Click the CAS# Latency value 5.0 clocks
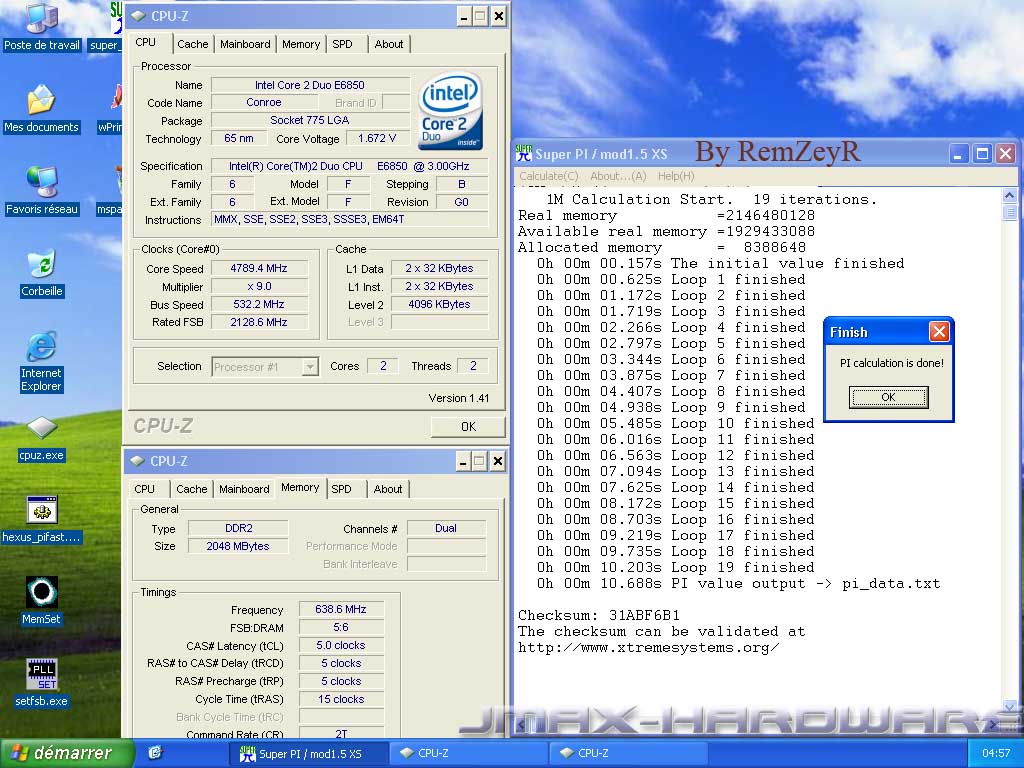 click(x=341, y=645)
